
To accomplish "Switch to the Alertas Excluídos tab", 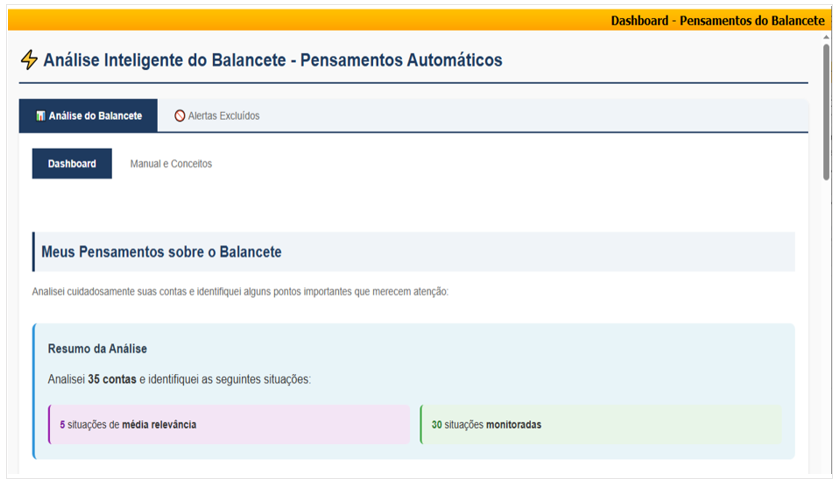I will coord(217,116).
